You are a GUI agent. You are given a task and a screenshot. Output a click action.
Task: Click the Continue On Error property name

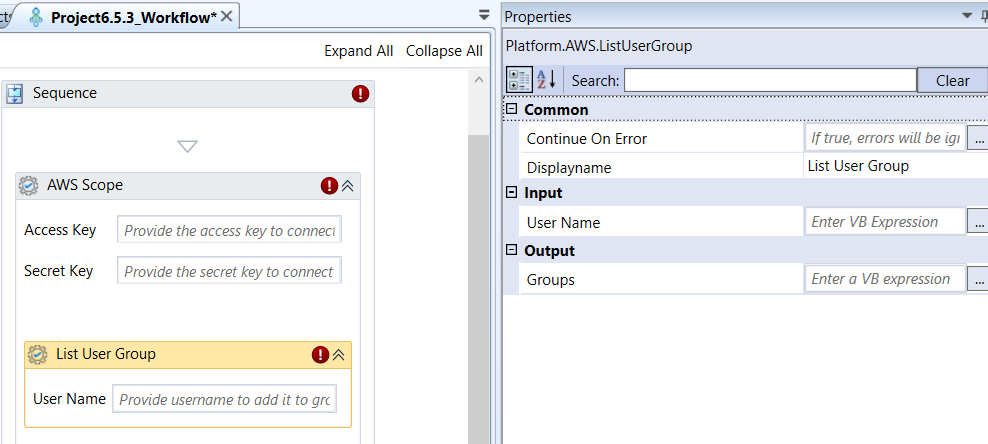[587, 139]
